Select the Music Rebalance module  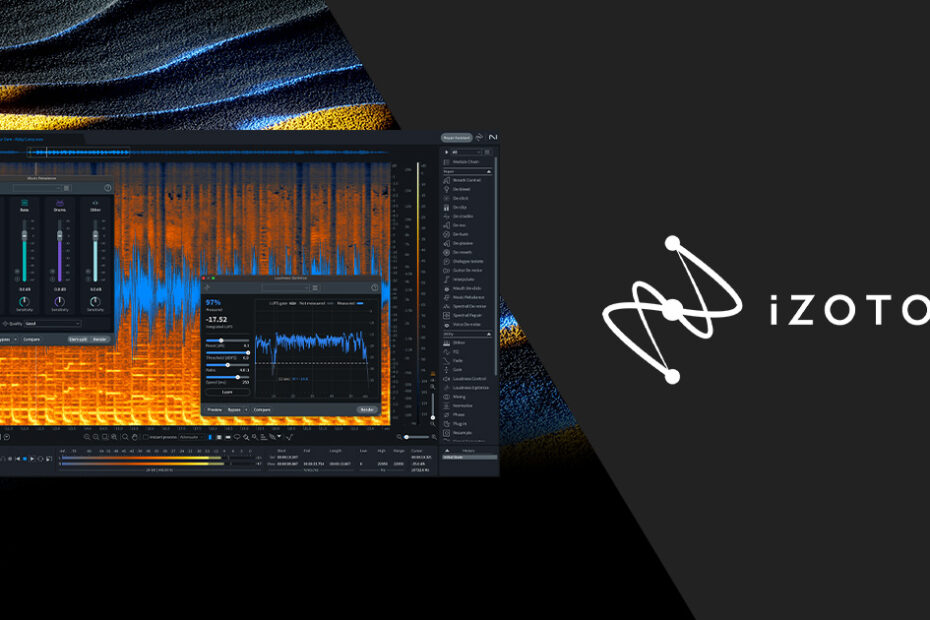point(468,297)
